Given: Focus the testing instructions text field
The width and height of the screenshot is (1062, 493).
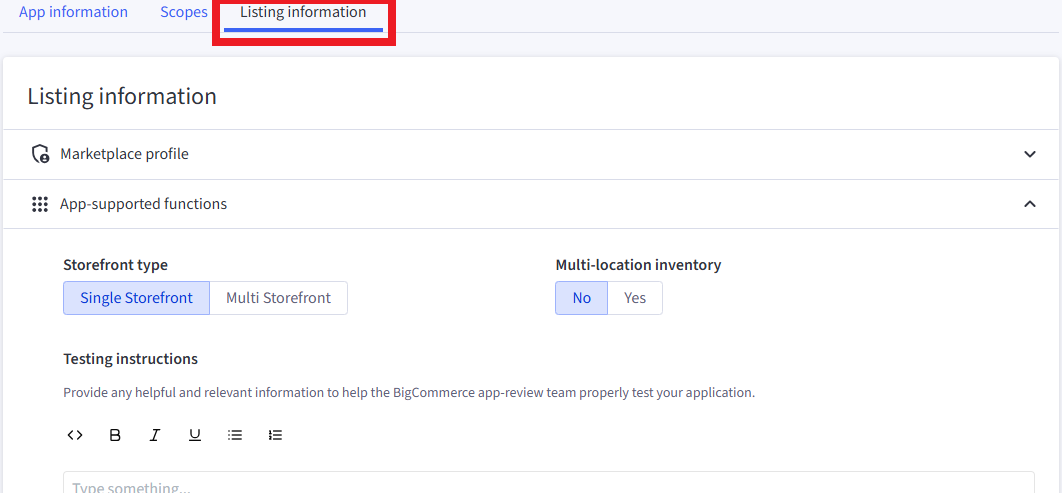Looking at the screenshot, I should click(x=548, y=483).
